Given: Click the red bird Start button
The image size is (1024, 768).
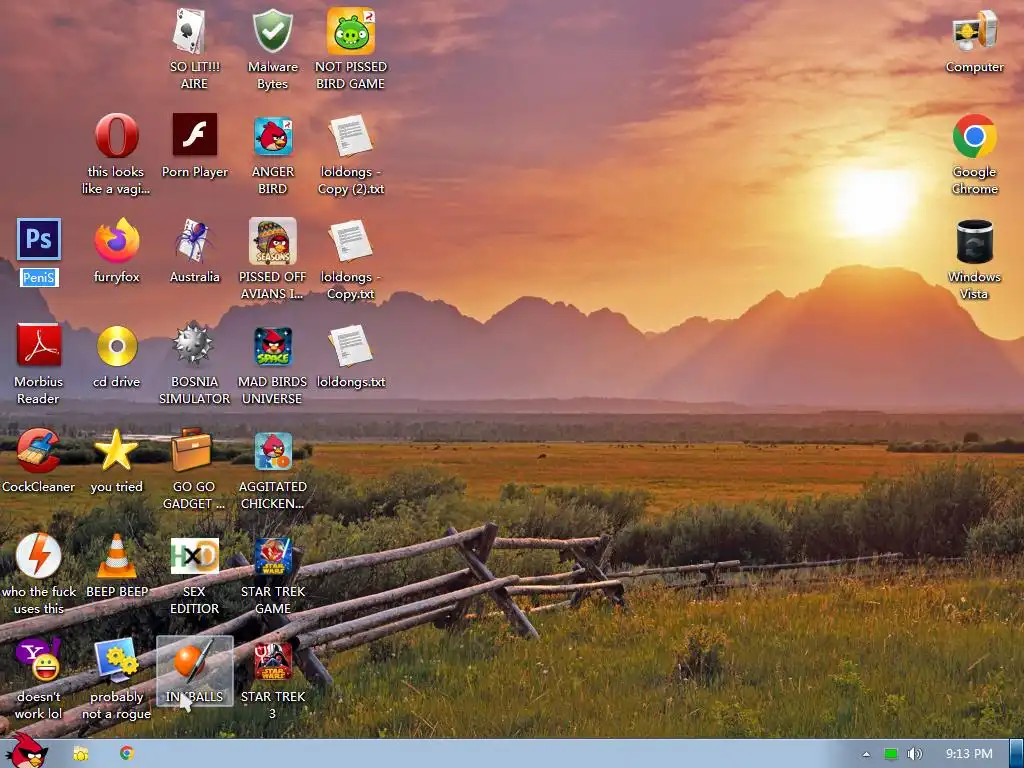Looking at the screenshot, I should (26, 751).
